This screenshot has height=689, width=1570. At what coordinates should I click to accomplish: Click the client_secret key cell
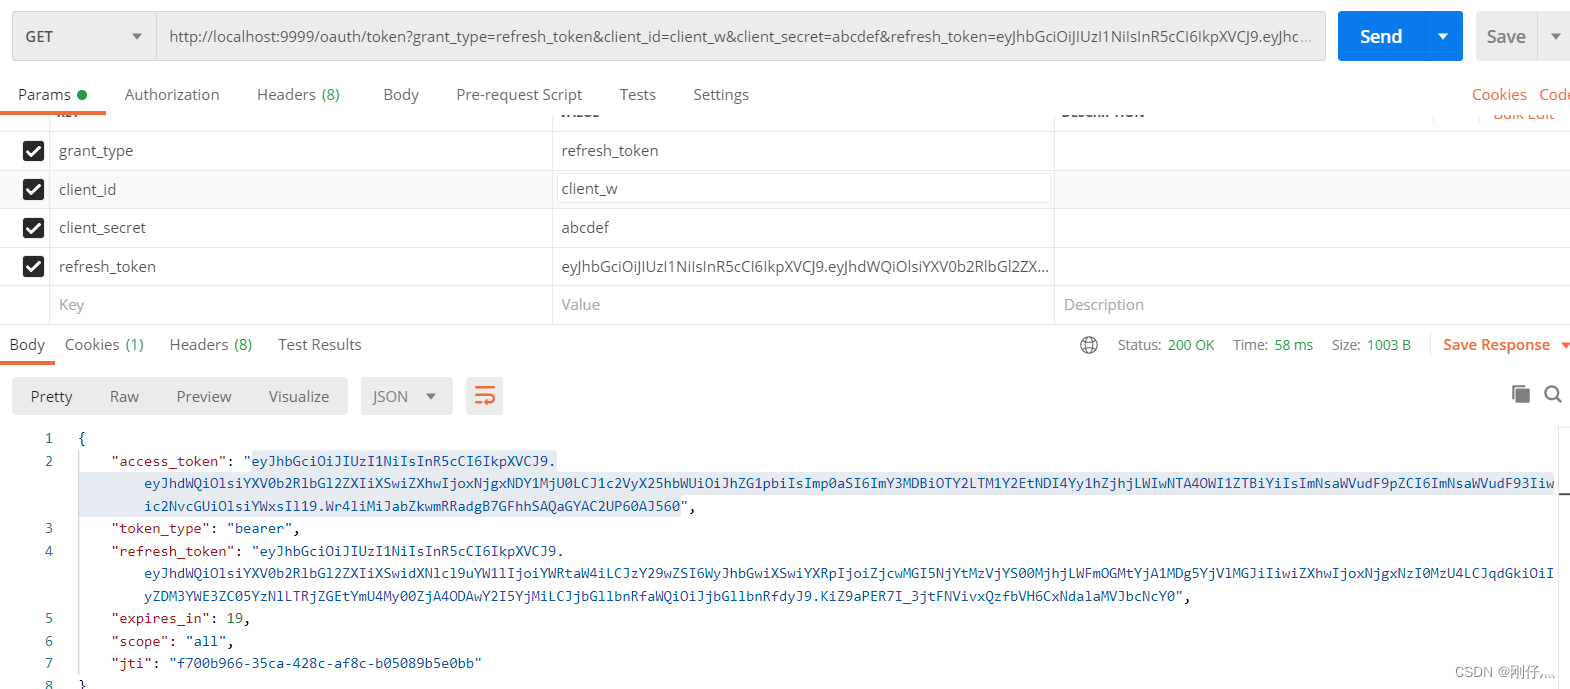[300, 228]
